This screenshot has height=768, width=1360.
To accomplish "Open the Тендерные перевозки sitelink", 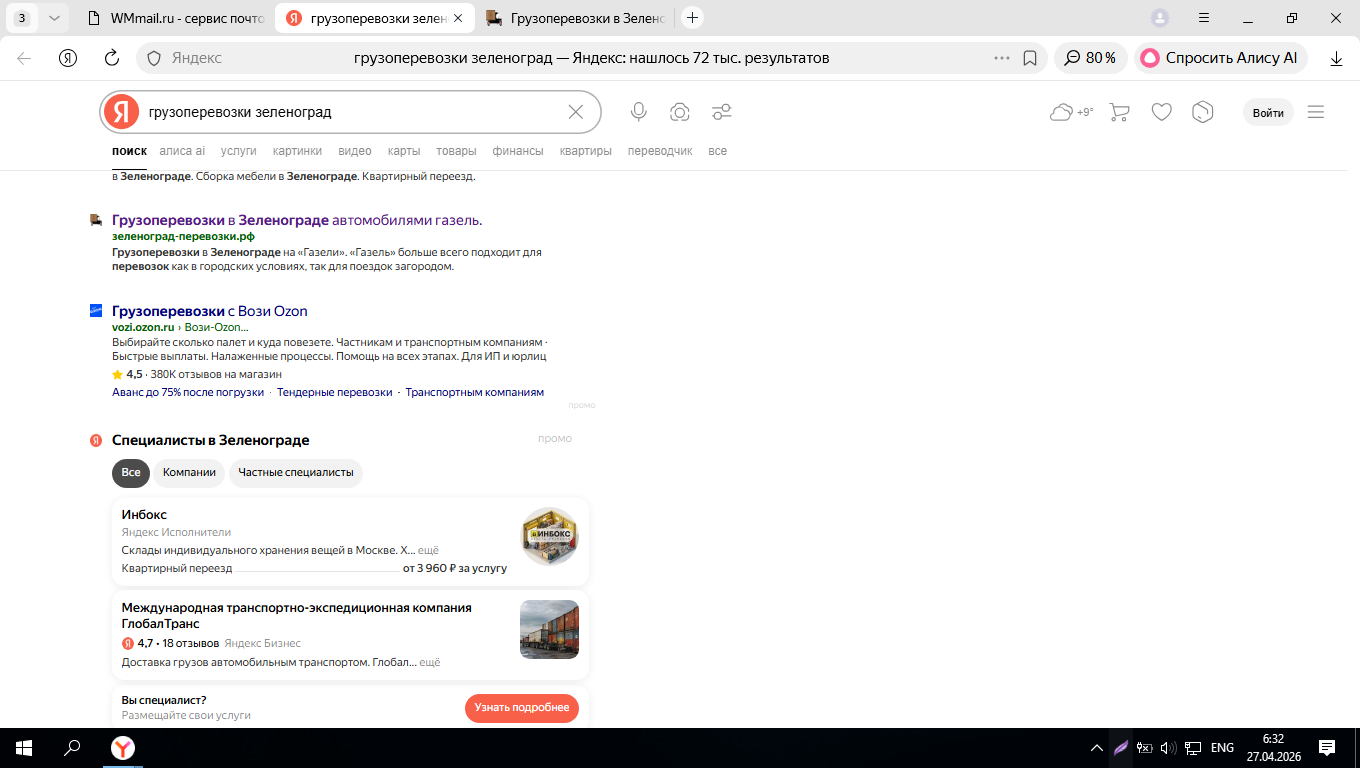I will click(x=335, y=392).
